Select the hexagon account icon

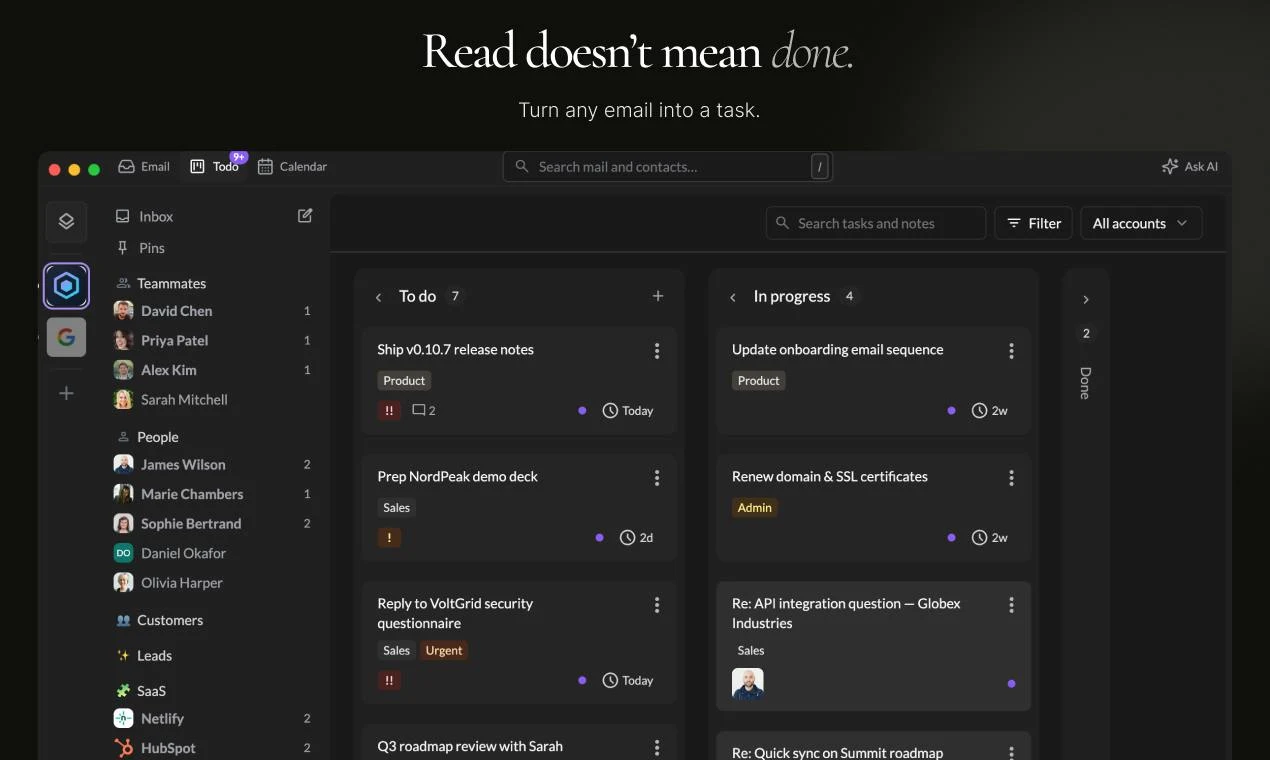coord(66,286)
